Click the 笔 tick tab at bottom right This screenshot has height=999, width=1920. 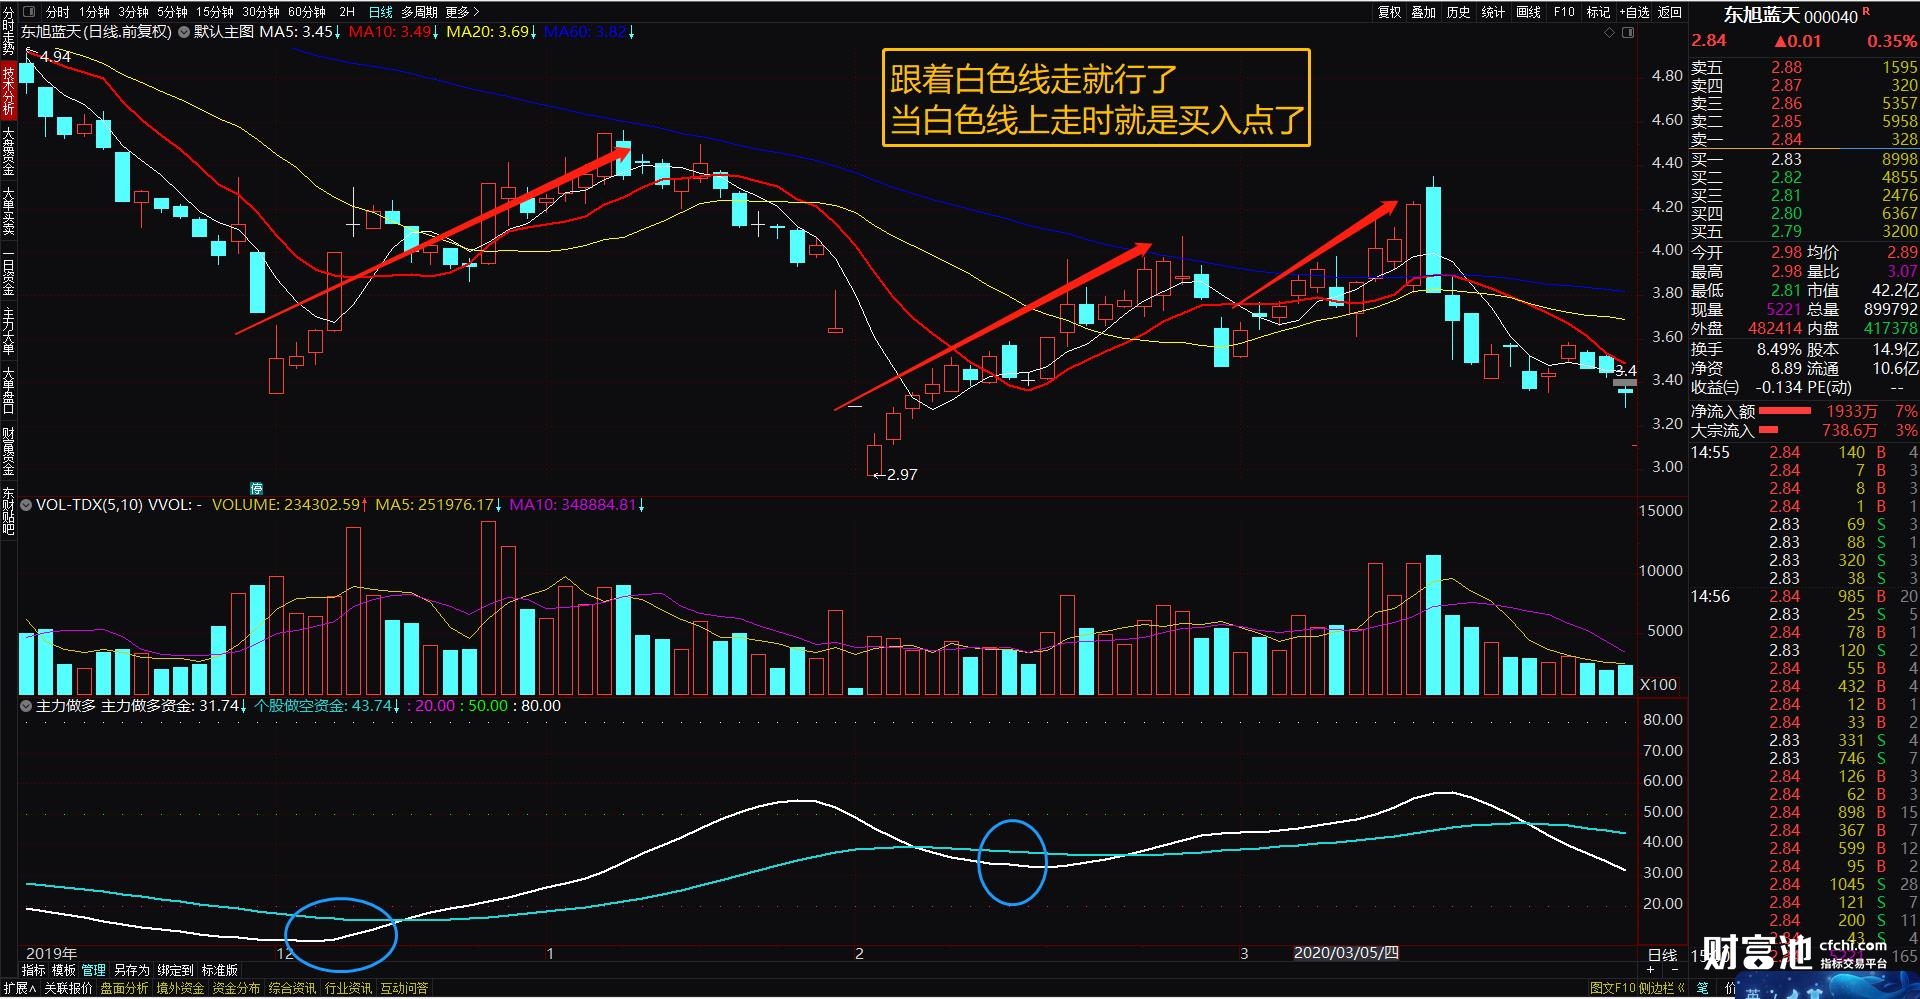tap(1702, 988)
